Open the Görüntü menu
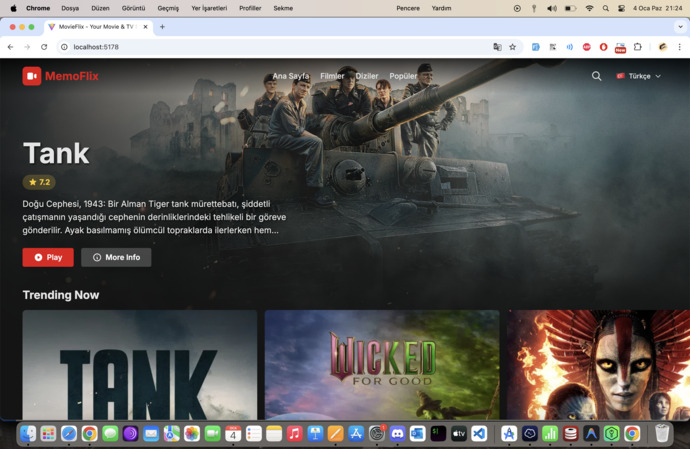This screenshot has width=690, height=449. [133, 8]
